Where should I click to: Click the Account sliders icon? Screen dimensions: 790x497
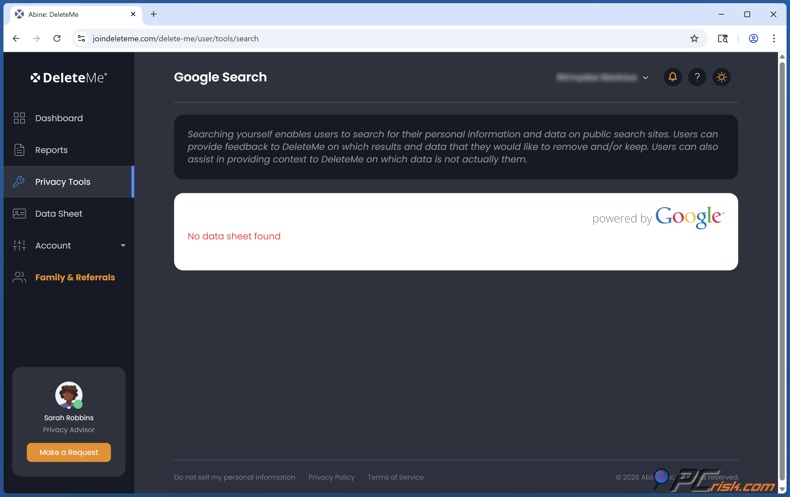click(x=19, y=246)
